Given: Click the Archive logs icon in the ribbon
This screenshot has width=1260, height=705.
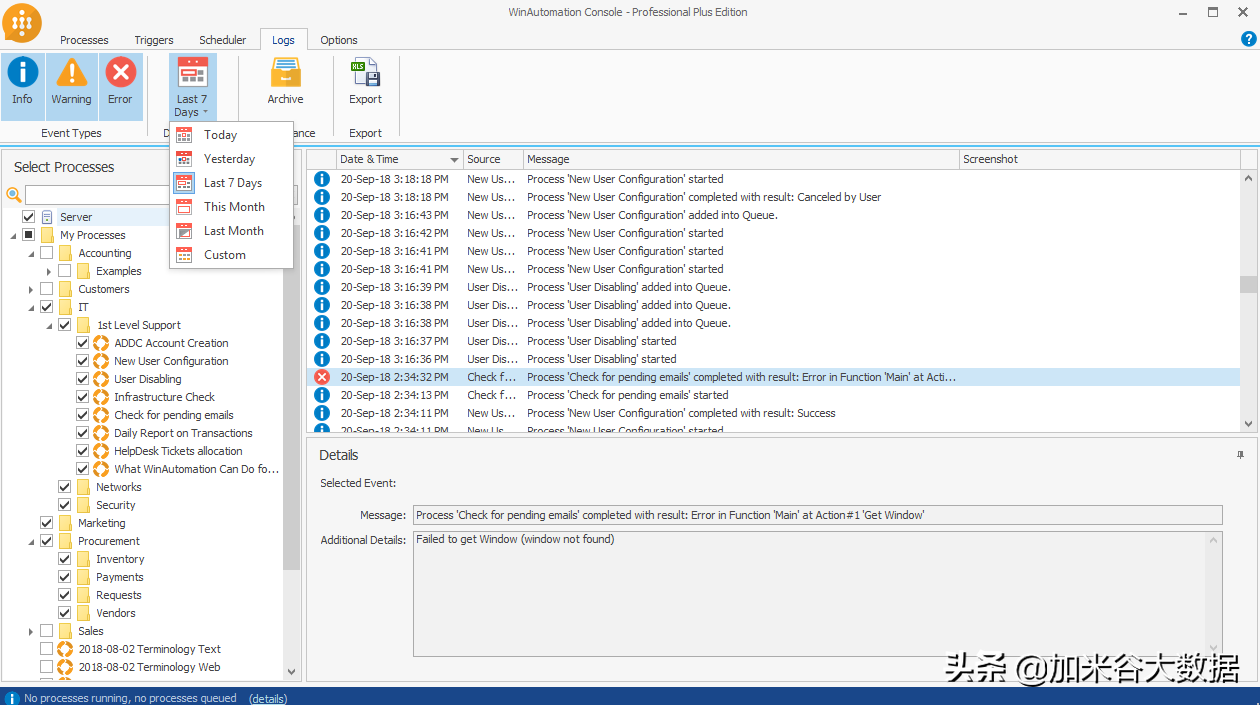Looking at the screenshot, I should [285, 73].
